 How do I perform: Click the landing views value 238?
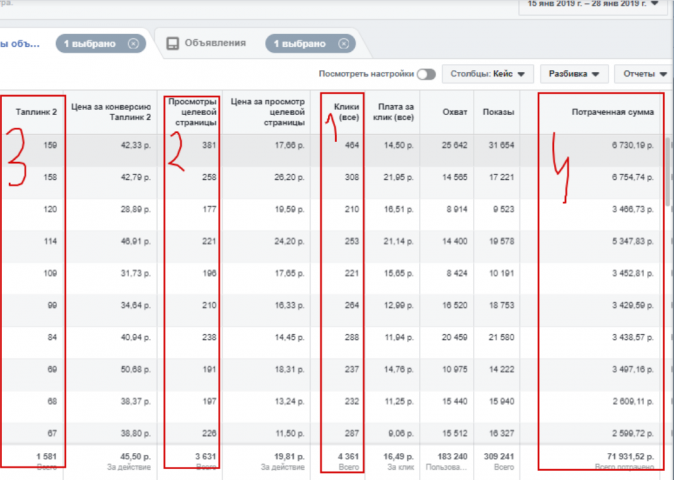coord(209,337)
